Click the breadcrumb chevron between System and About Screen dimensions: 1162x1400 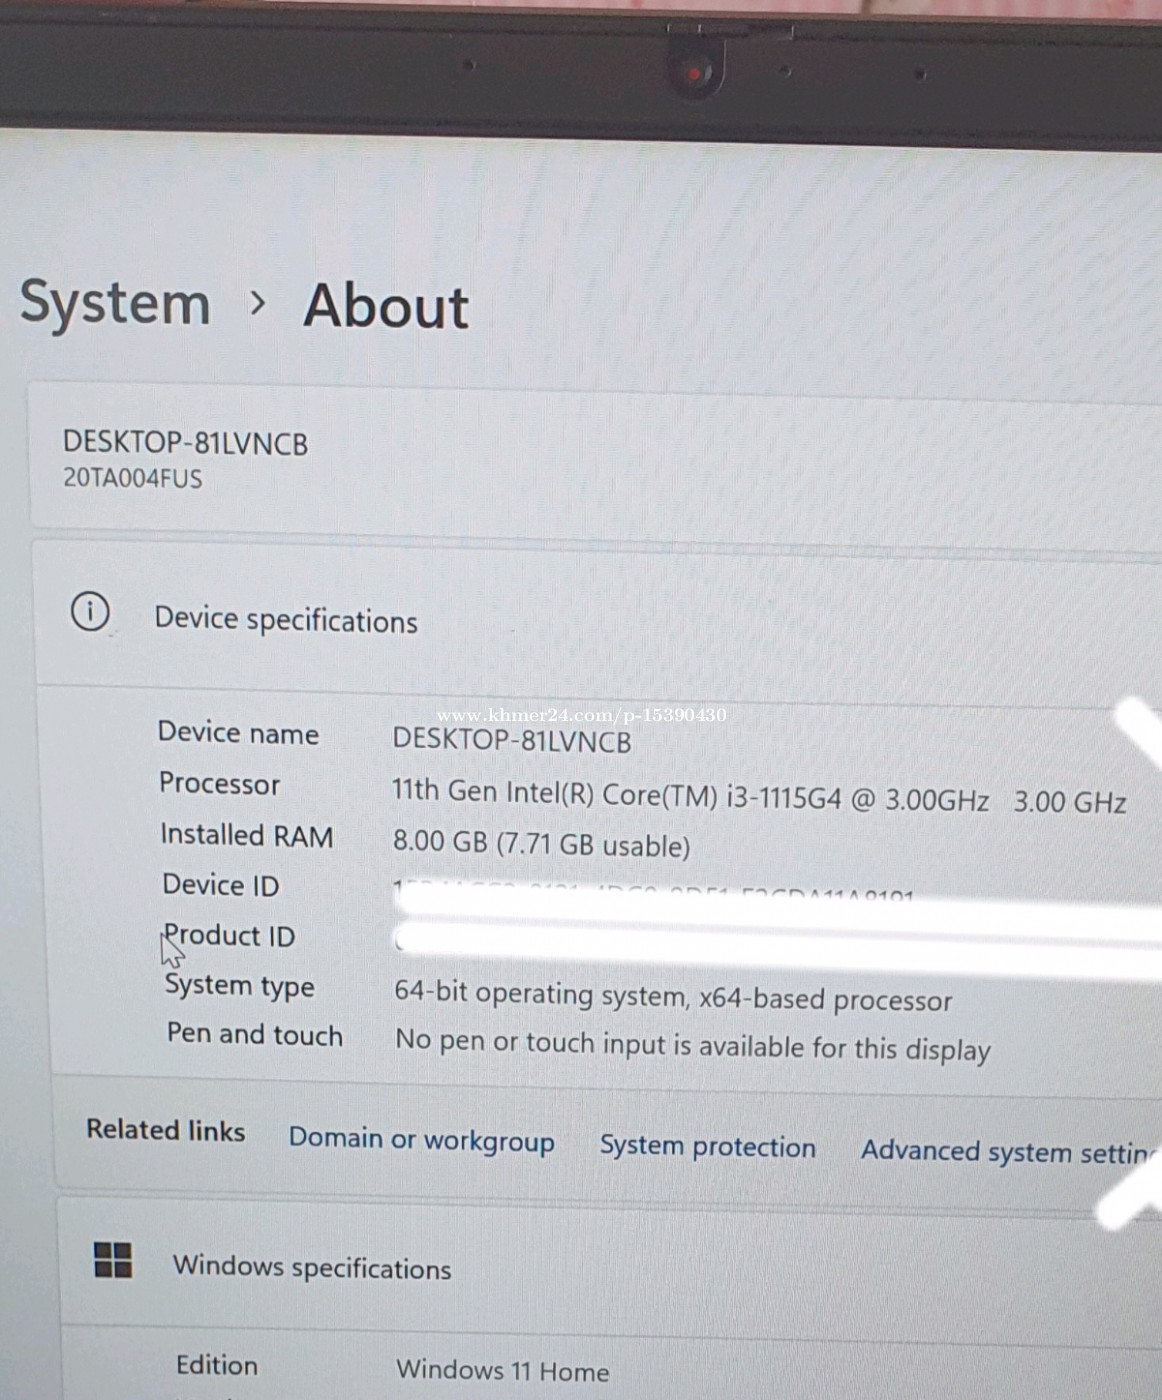click(258, 302)
